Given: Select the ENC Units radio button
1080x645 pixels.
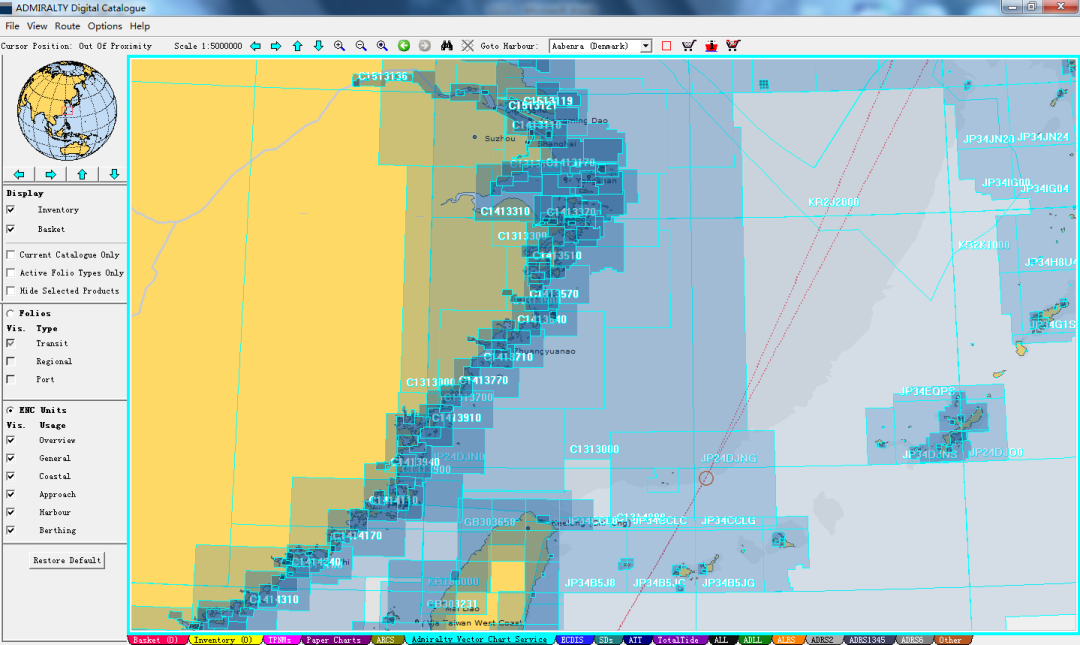Looking at the screenshot, I should (x=10, y=410).
